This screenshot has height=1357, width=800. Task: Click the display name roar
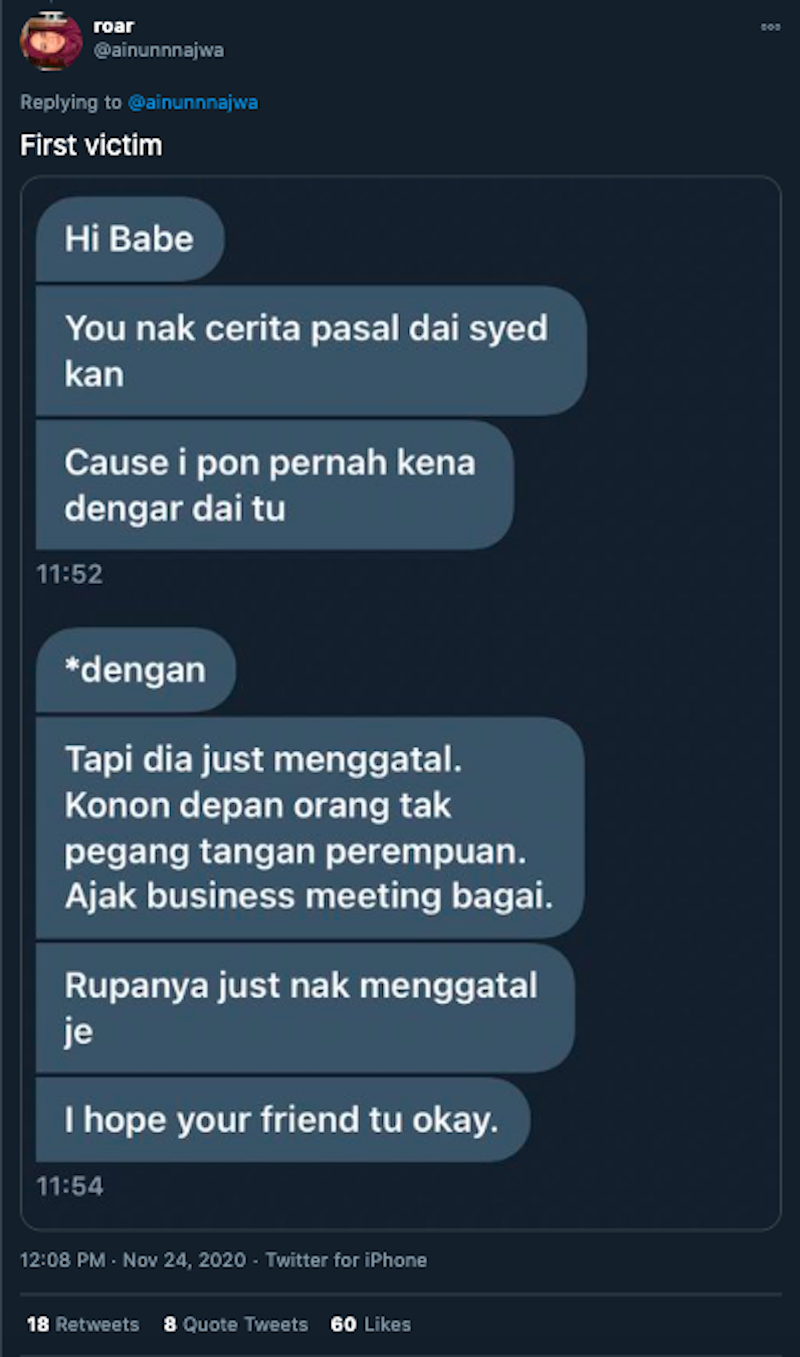113,27
